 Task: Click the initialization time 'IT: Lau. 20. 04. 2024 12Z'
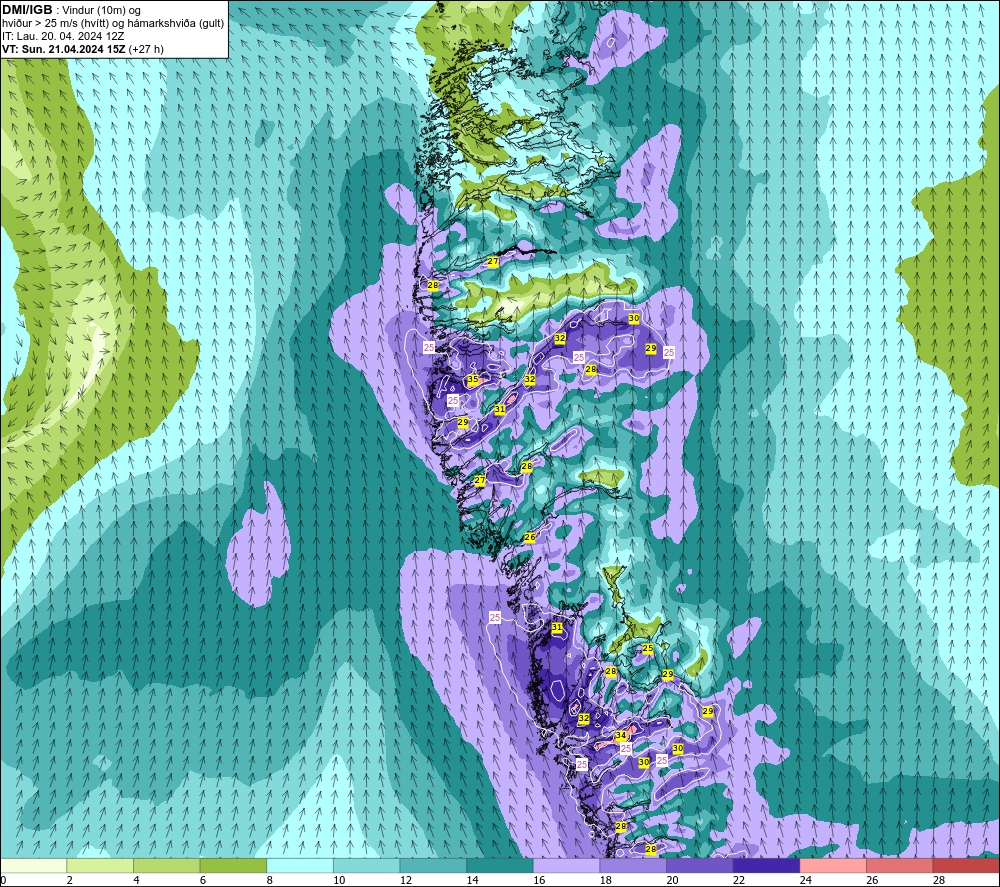coord(63,36)
